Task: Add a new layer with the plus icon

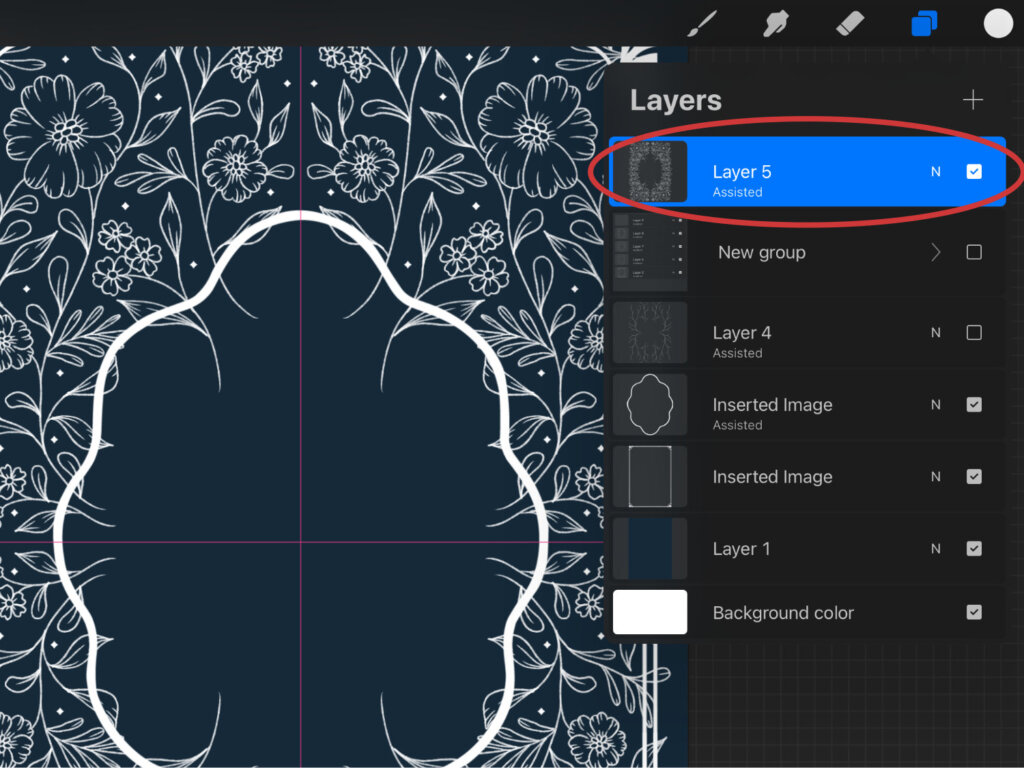Action: pos(972,100)
